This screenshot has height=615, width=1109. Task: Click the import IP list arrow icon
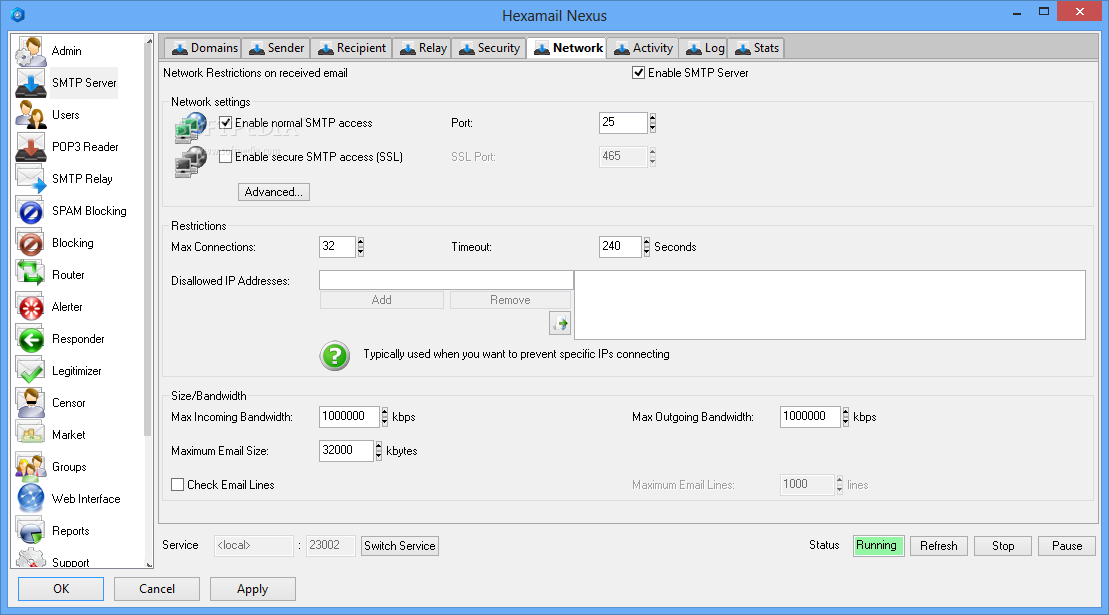560,324
